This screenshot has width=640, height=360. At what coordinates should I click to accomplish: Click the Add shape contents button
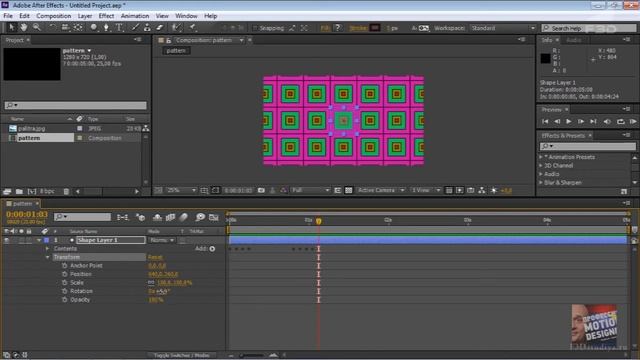point(212,249)
